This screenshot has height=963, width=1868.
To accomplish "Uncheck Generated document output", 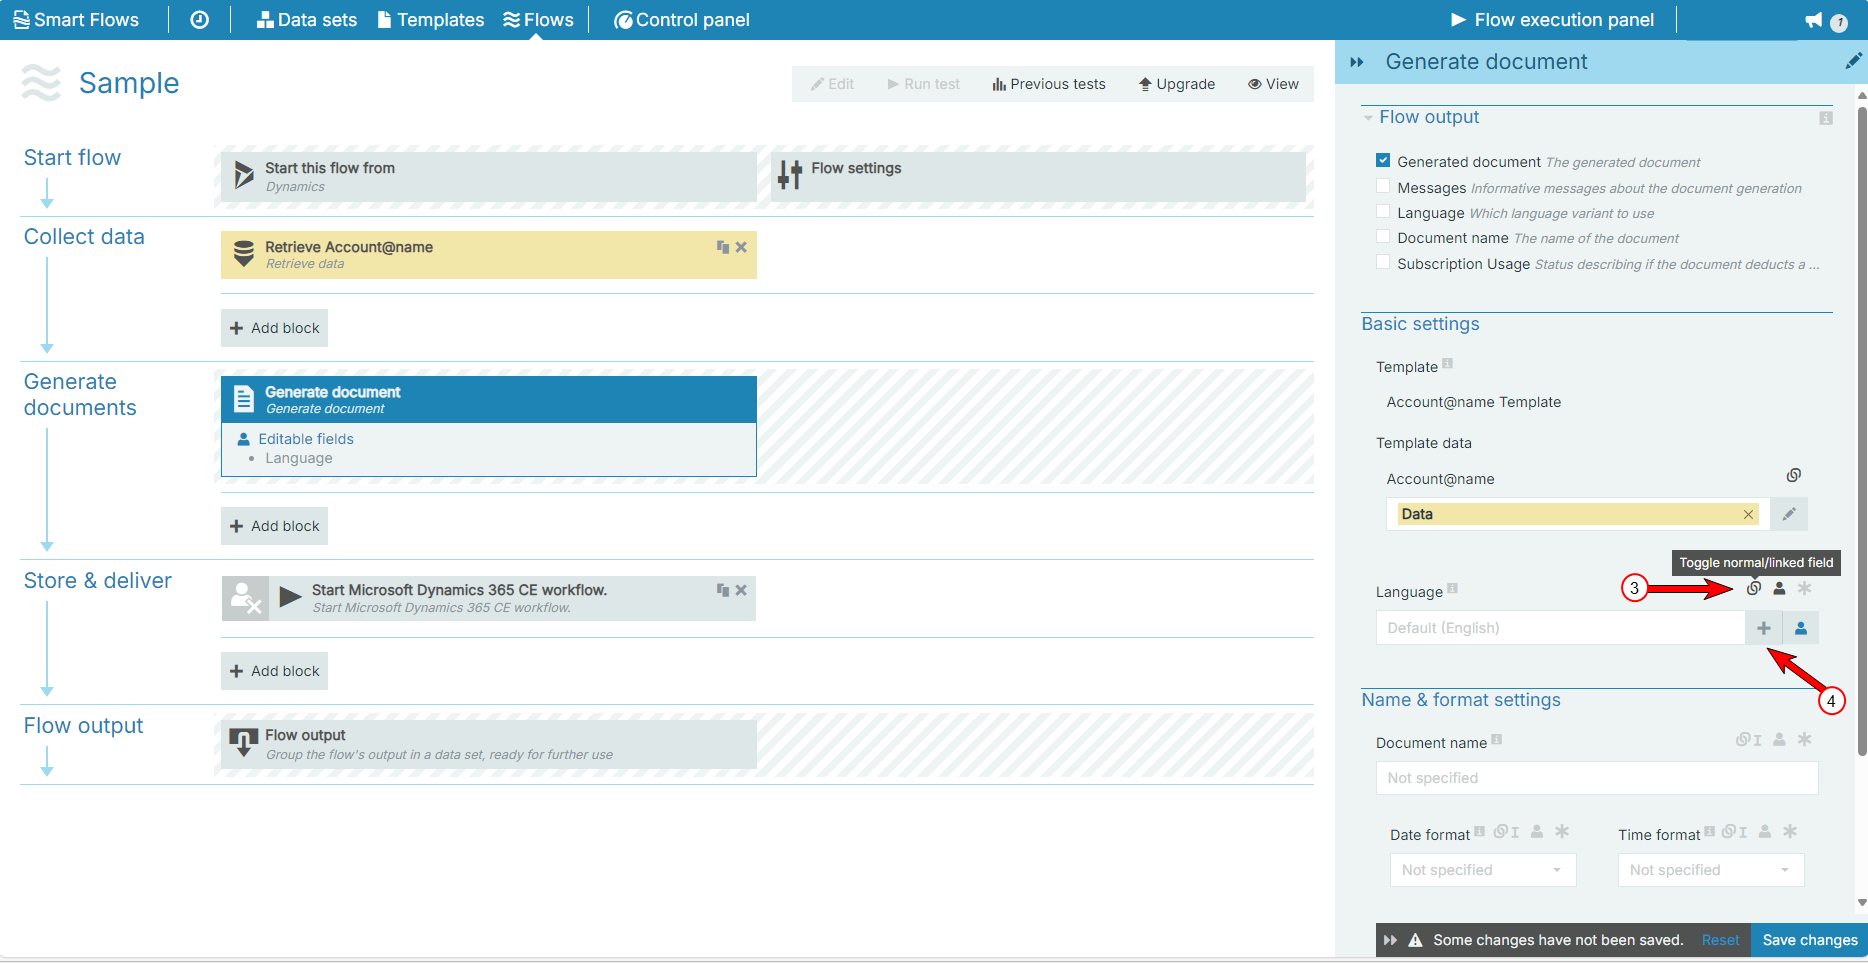I will pyautogui.click(x=1383, y=160).
